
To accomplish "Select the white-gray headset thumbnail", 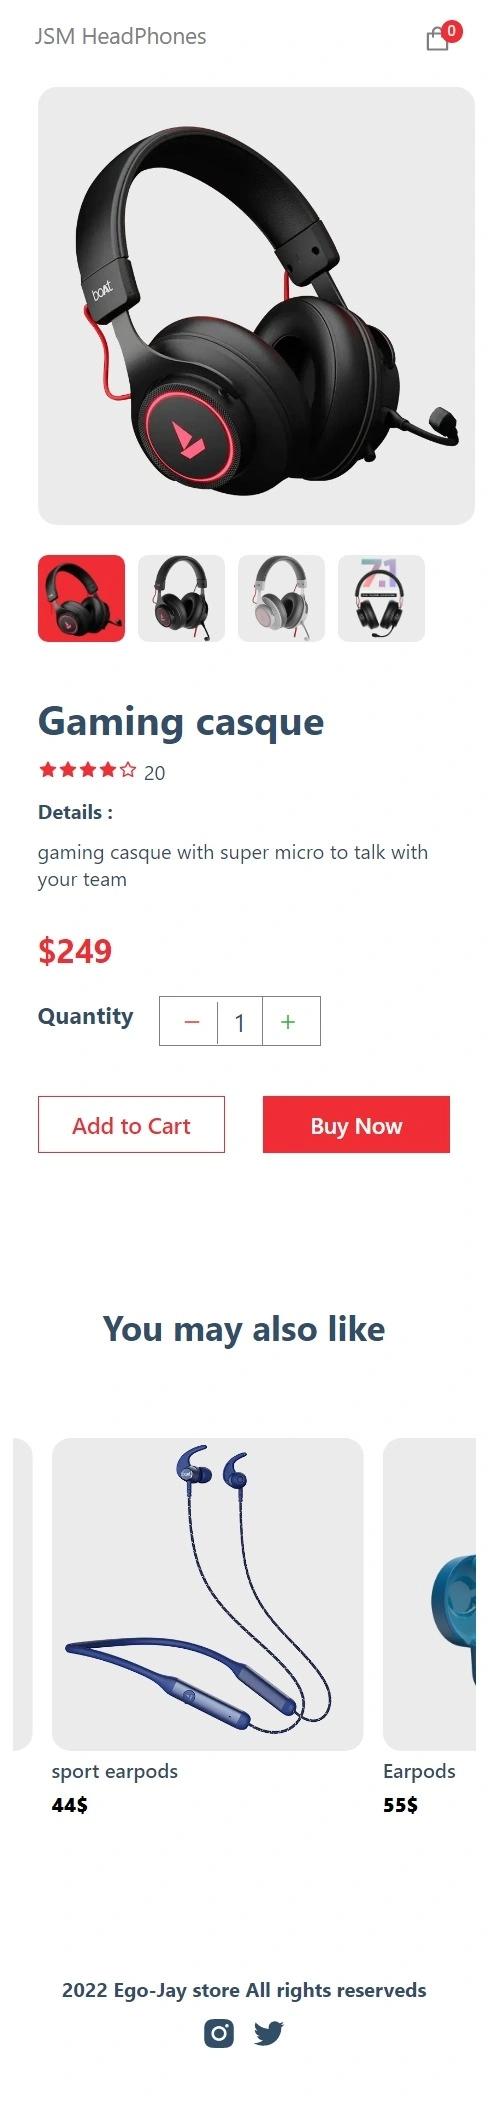I will coord(281,598).
